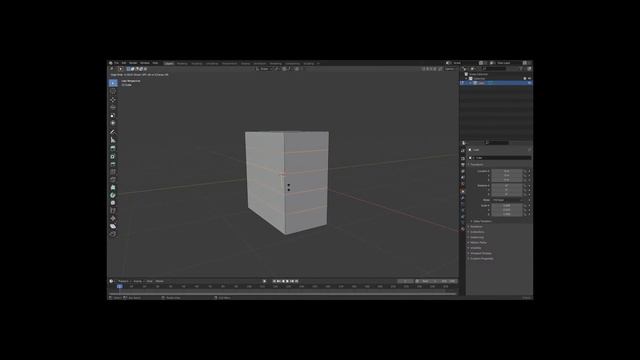Viewport: 640px width, 360px height.
Task: Collapse the Transform panel
Action: (x=476, y=164)
